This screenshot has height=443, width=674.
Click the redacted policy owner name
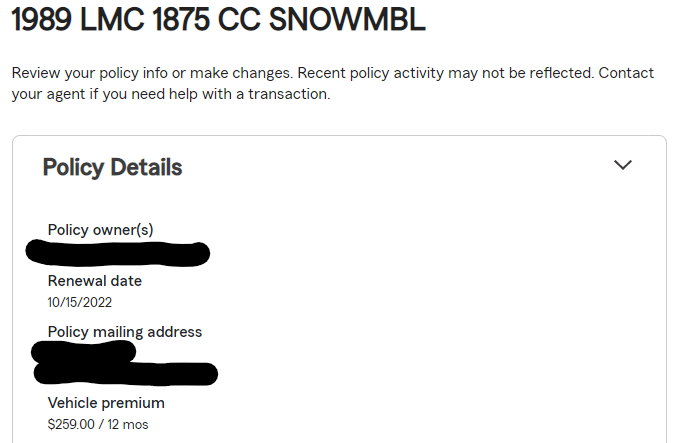118,252
